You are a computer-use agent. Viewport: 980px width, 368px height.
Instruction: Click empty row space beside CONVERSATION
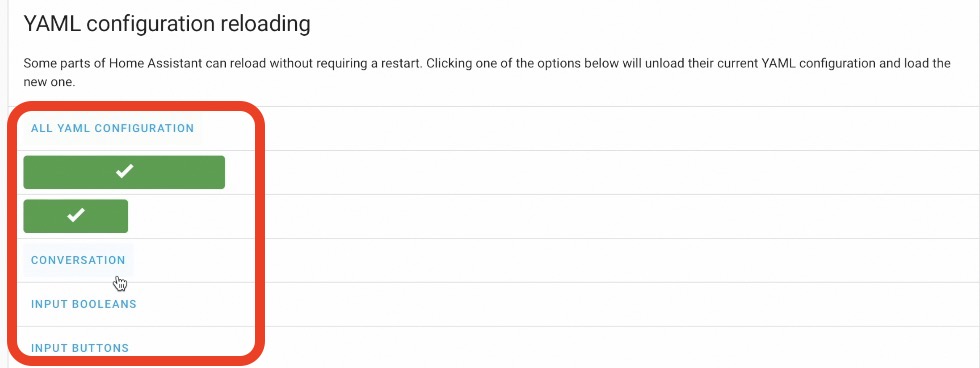coord(612,260)
